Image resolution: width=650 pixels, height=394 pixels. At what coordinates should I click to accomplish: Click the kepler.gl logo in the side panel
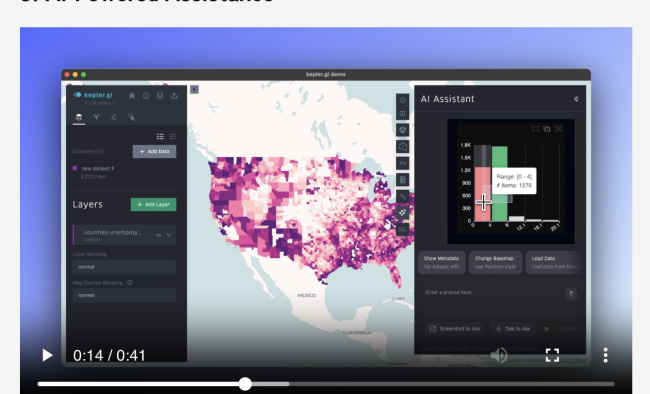[93, 95]
